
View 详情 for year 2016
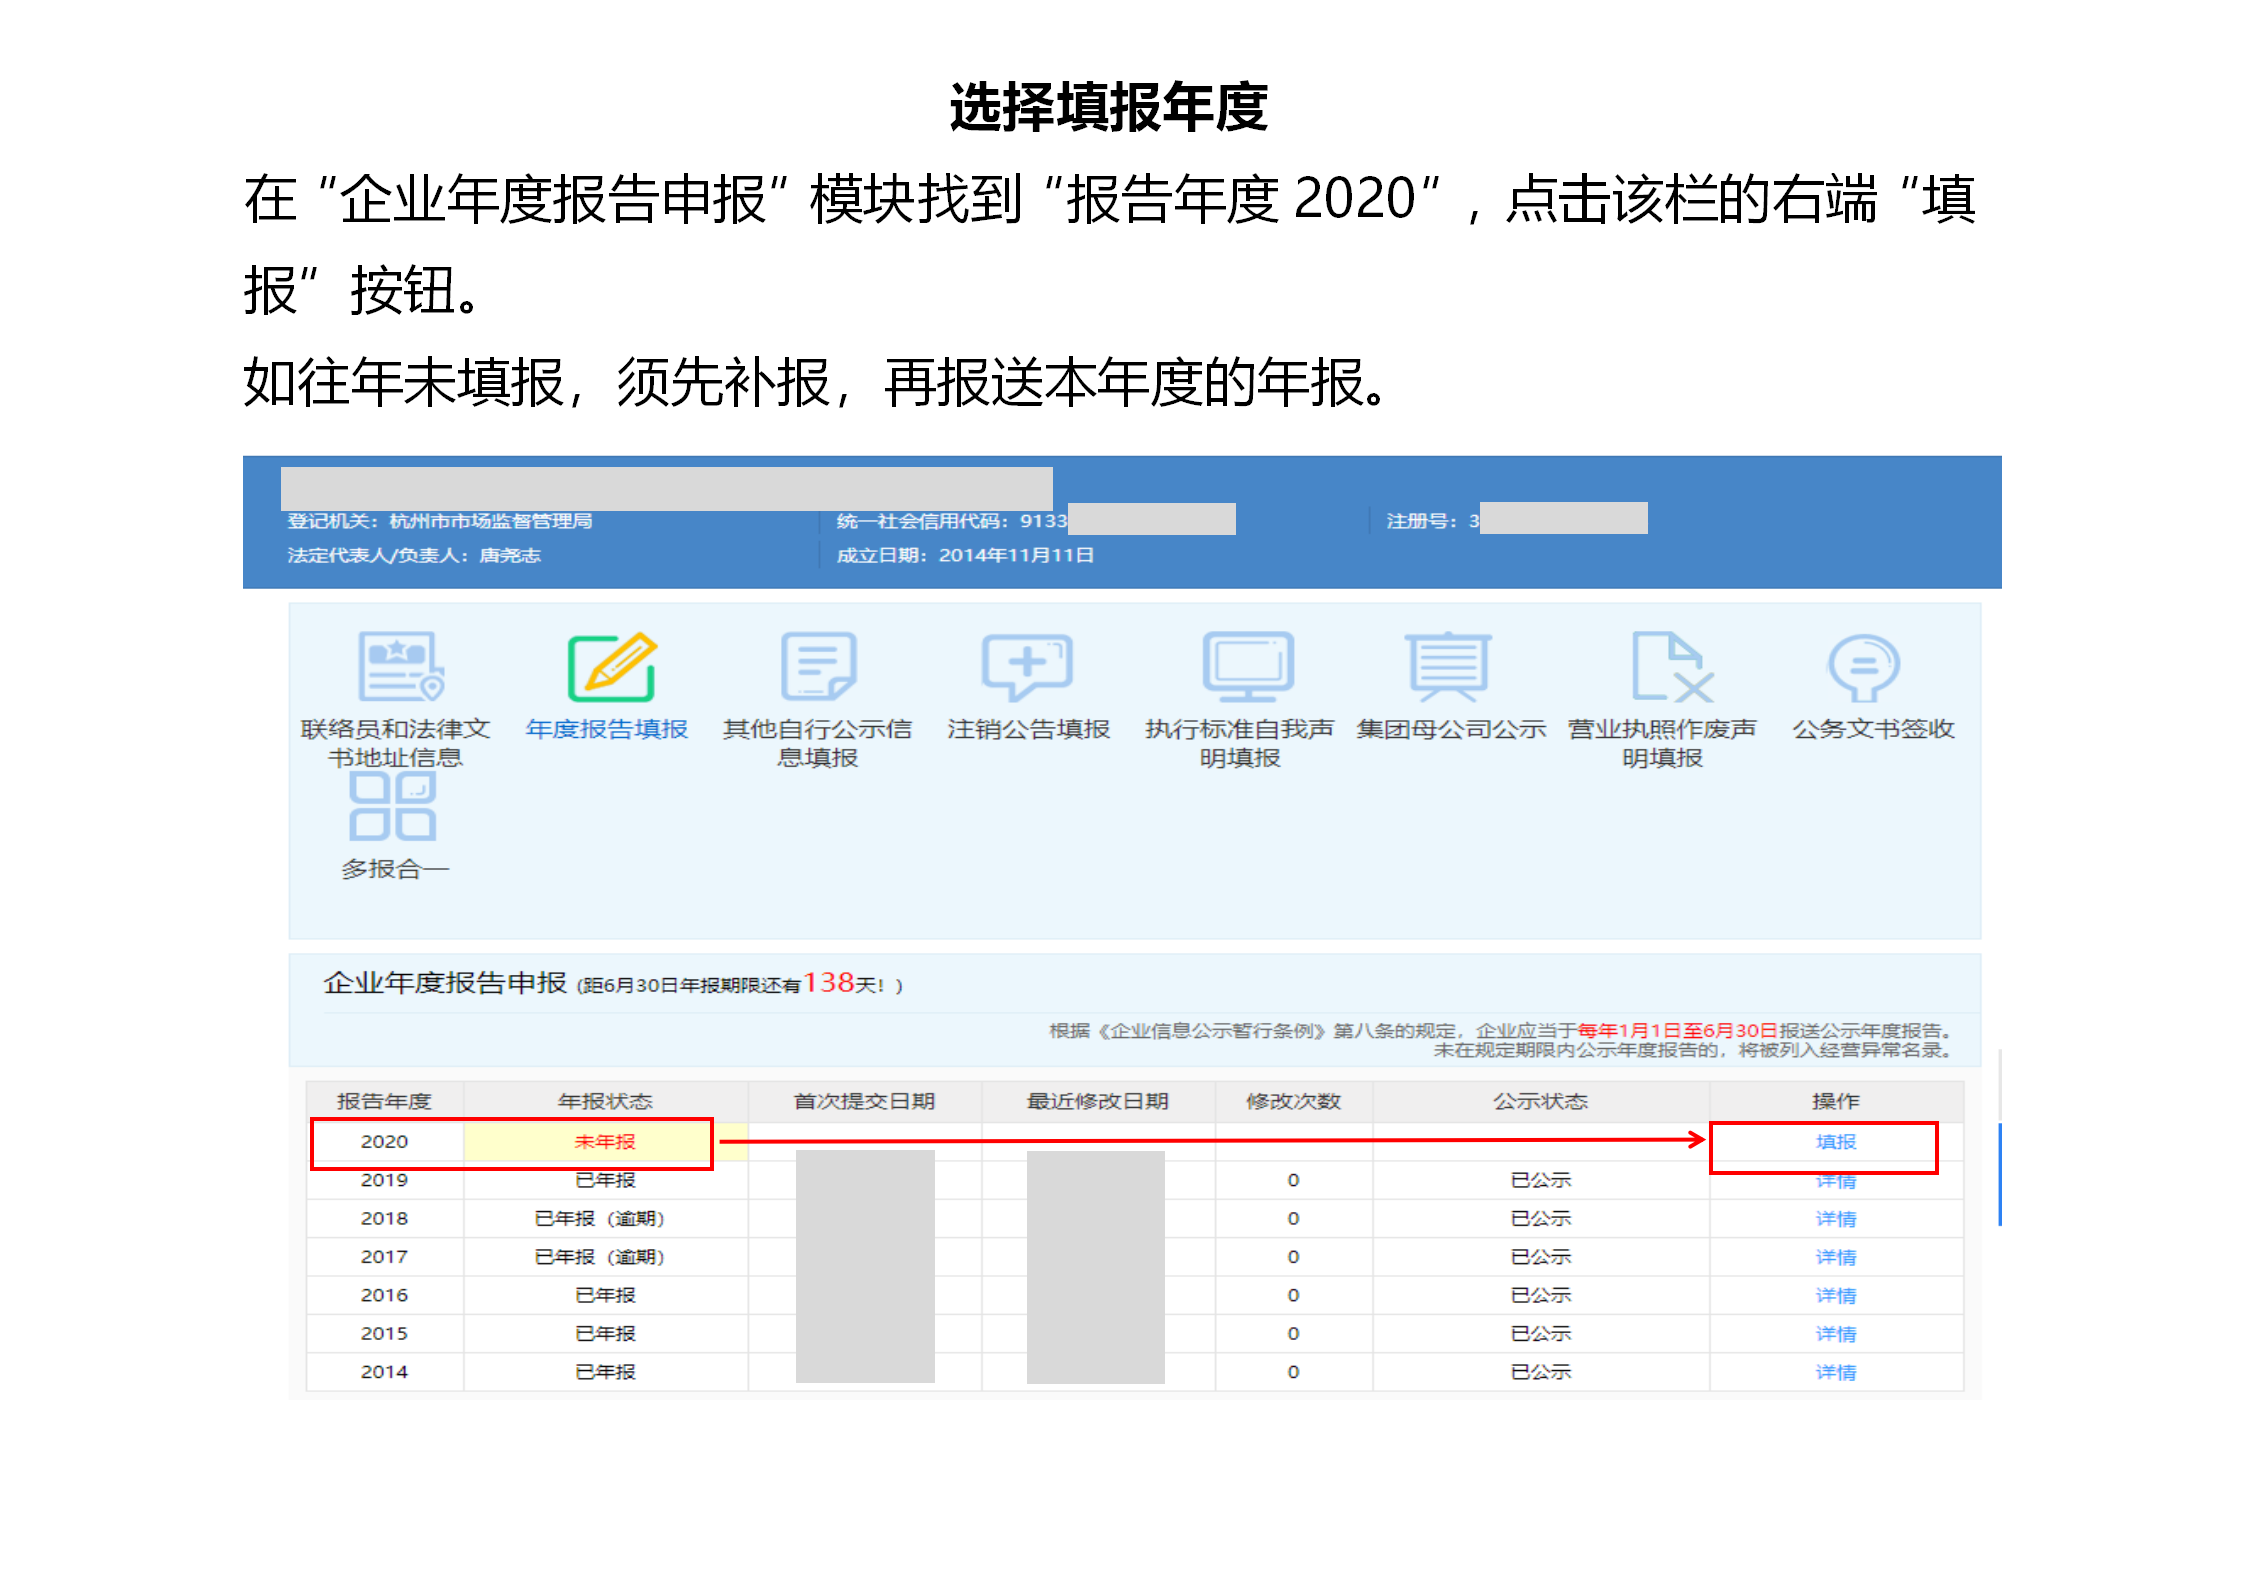1835,1295
